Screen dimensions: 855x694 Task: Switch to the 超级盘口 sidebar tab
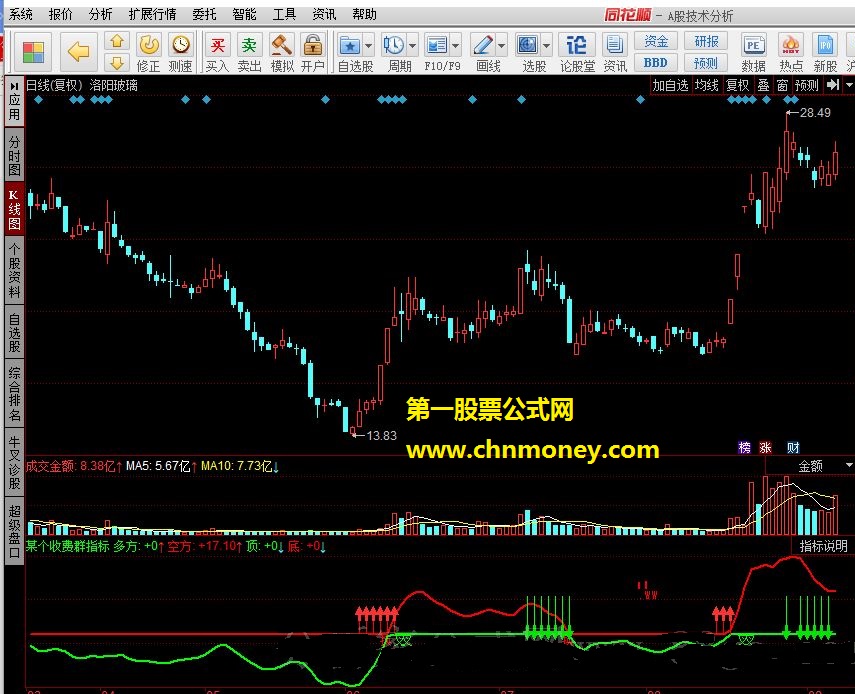(x=14, y=532)
